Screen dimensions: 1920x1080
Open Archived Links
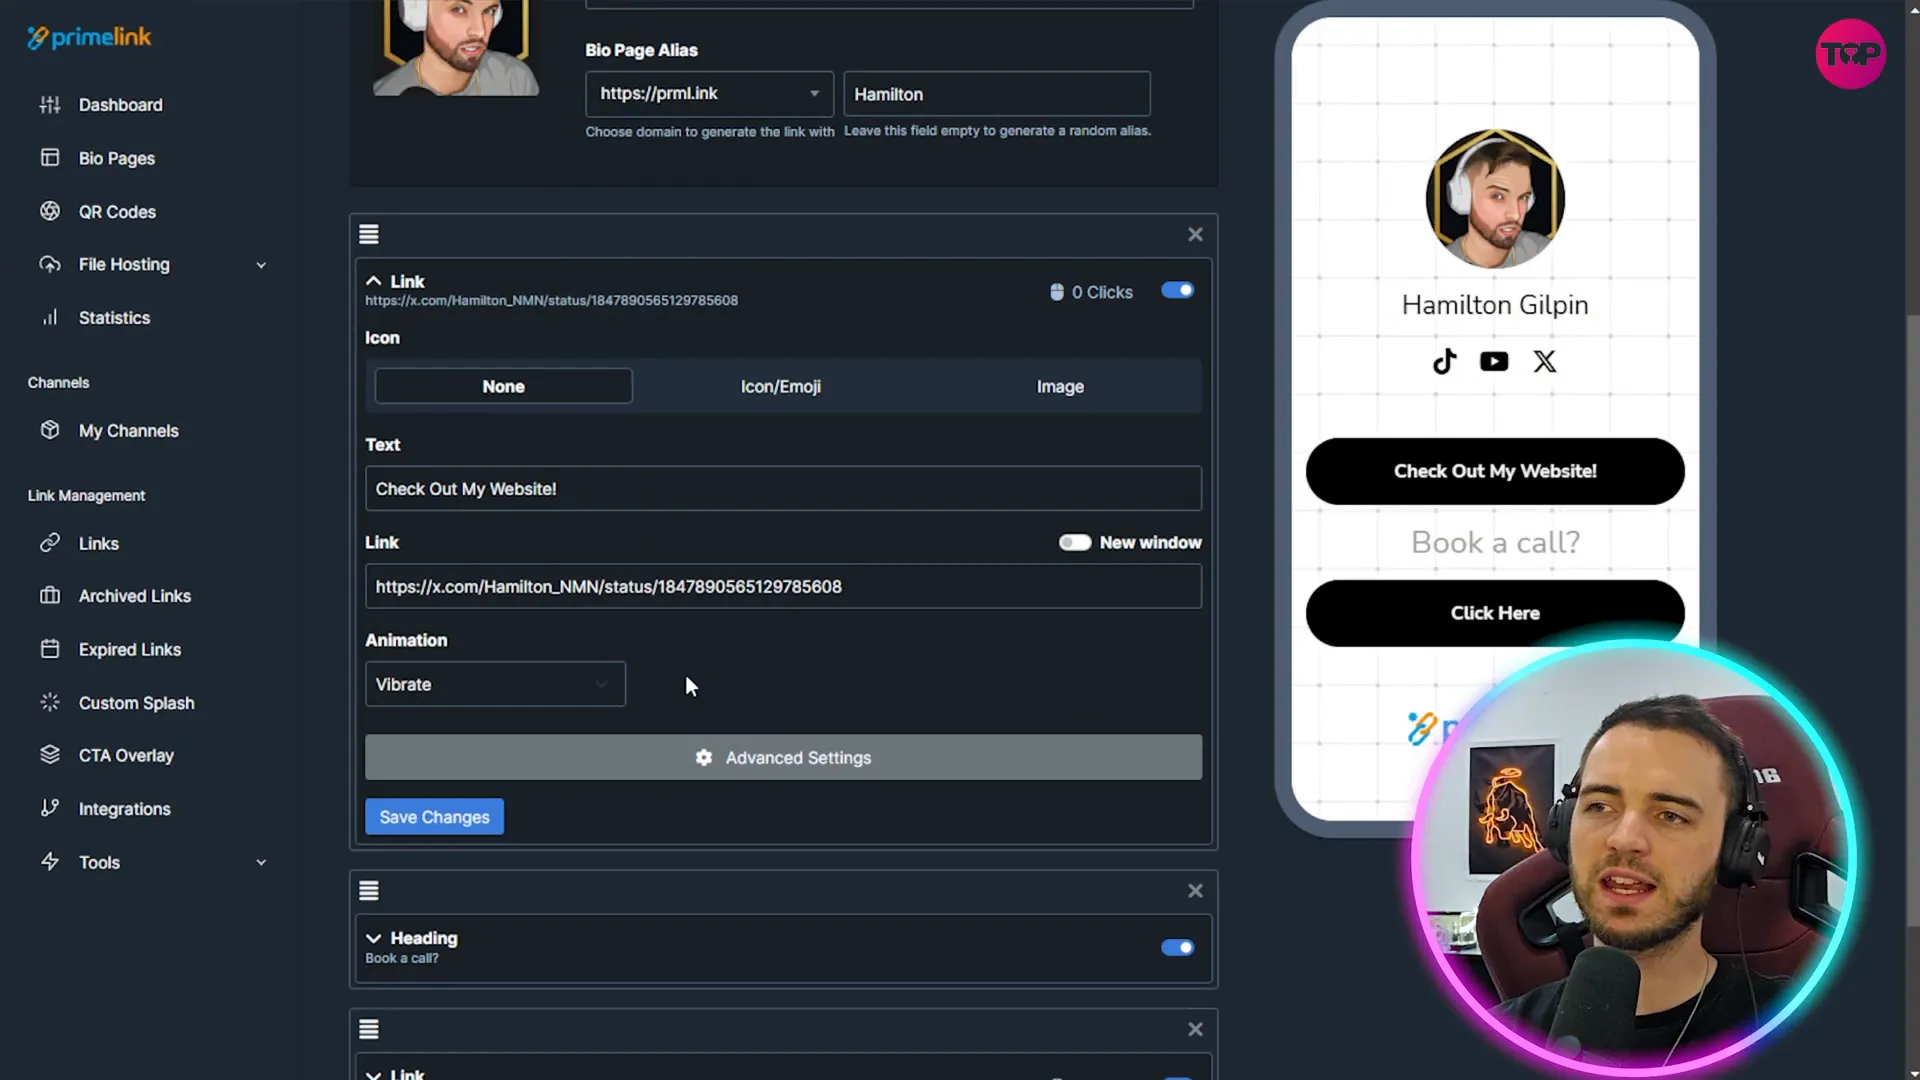[134, 596]
